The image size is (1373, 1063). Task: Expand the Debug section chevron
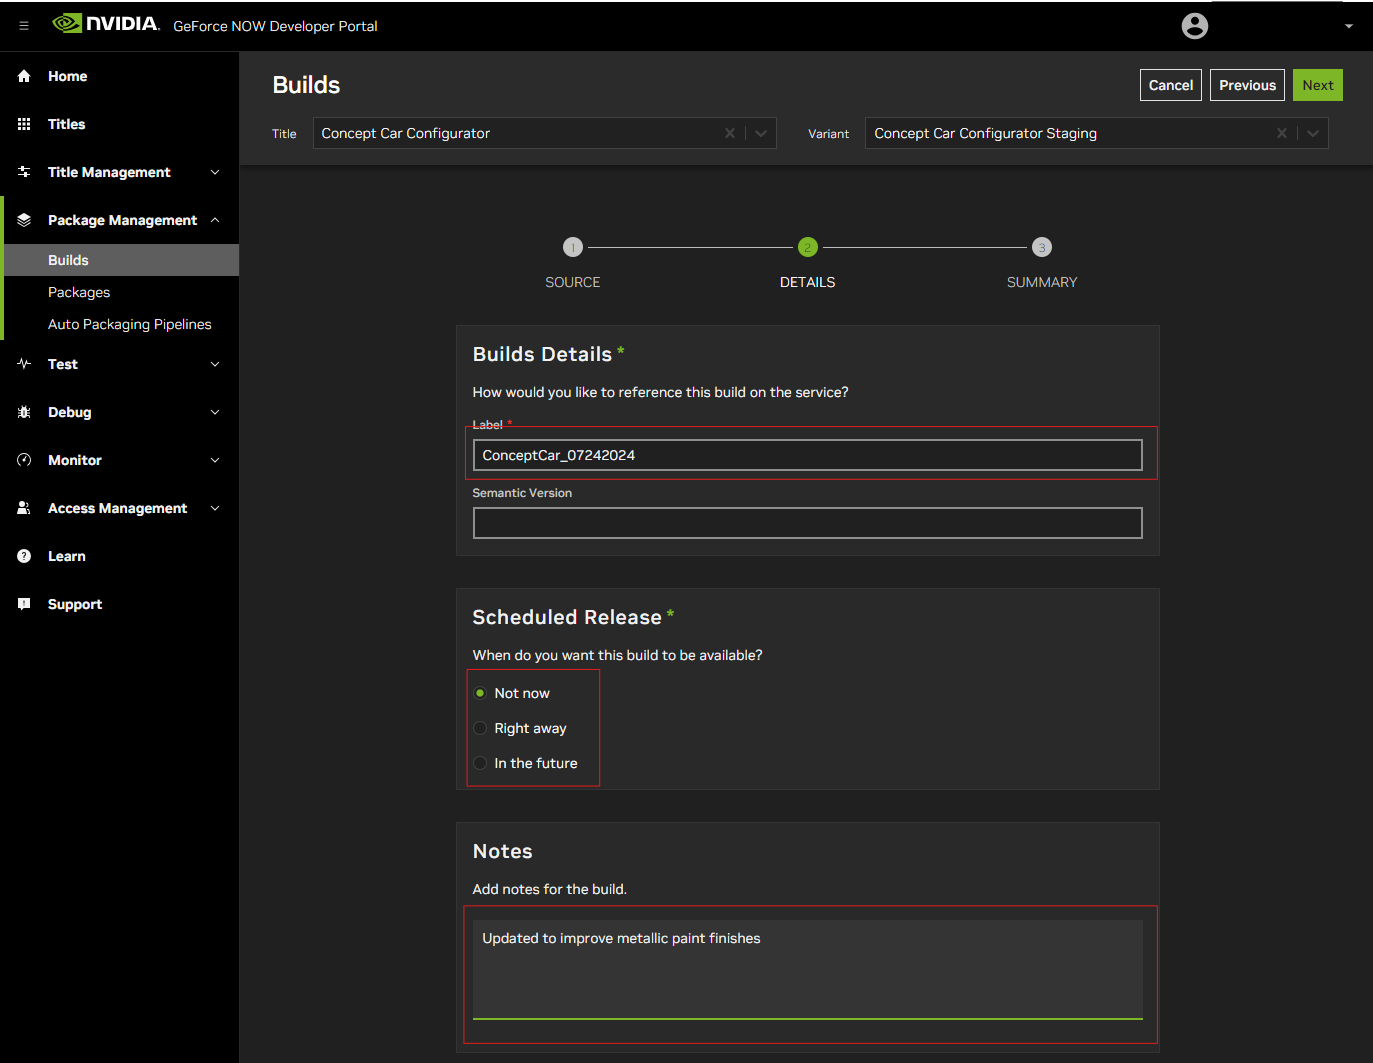(215, 412)
